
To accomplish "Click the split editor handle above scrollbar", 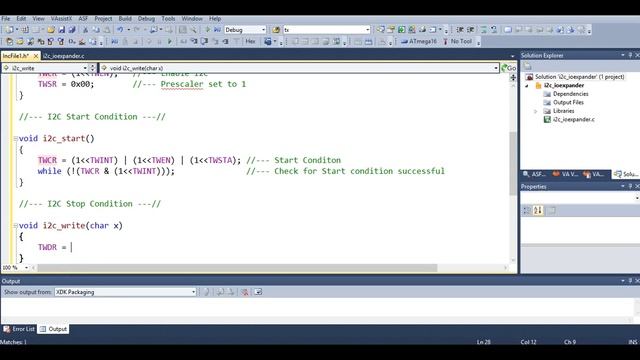I will pos(513,77).
